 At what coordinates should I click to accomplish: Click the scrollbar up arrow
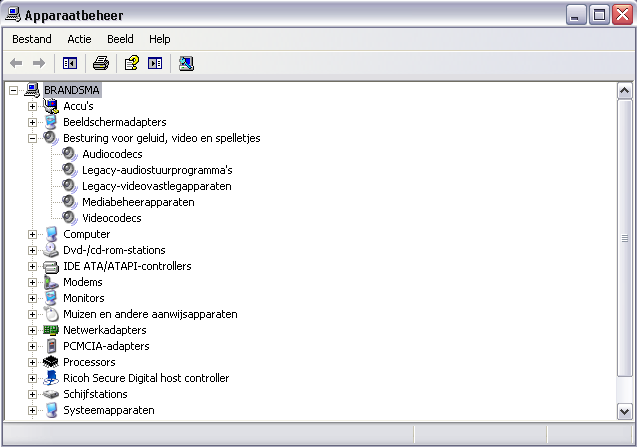click(624, 91)
